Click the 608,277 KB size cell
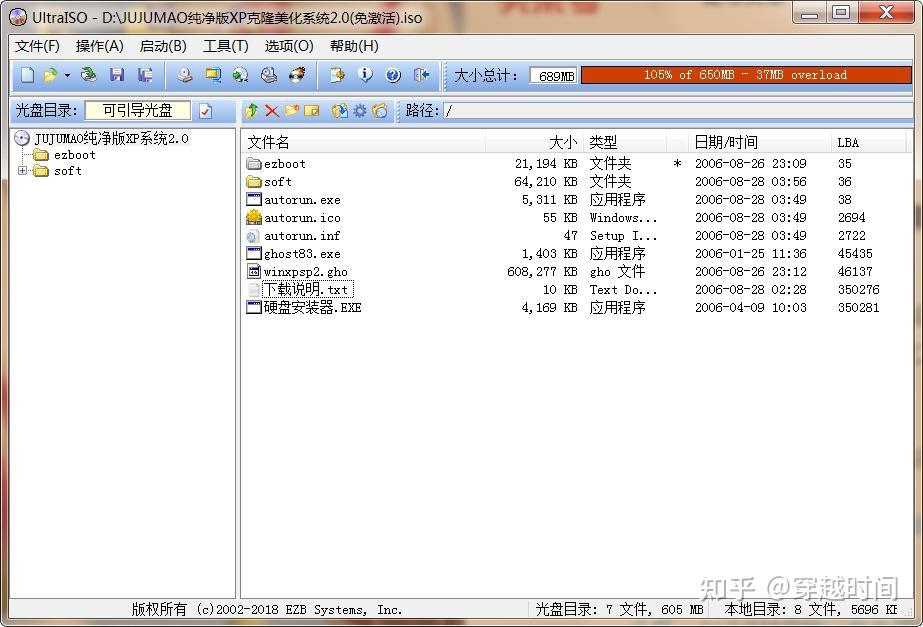This screenshot has width=923, height=627. [542, 271]
